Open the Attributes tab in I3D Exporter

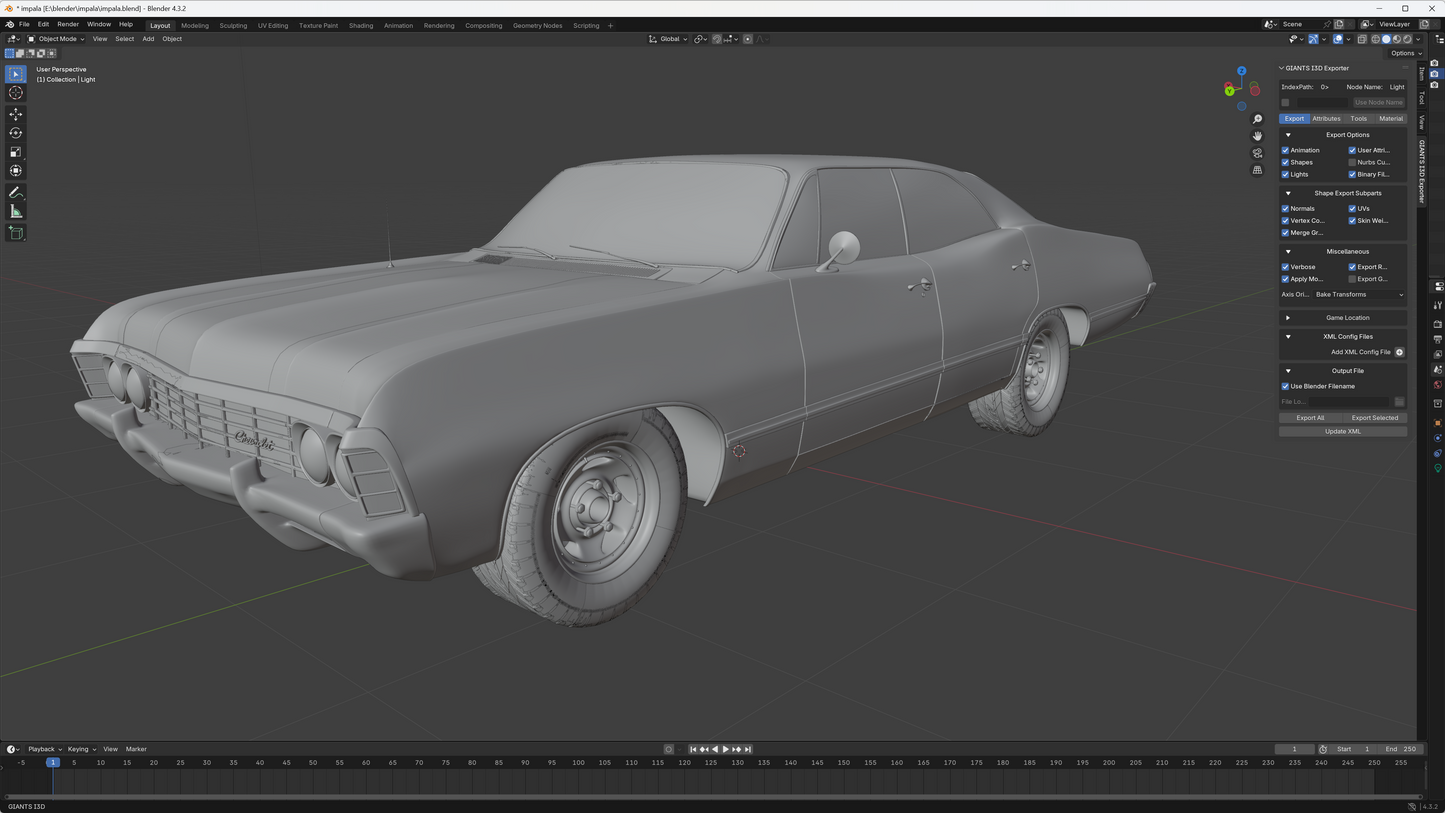pyautogui.click(x=1326, y=119)
